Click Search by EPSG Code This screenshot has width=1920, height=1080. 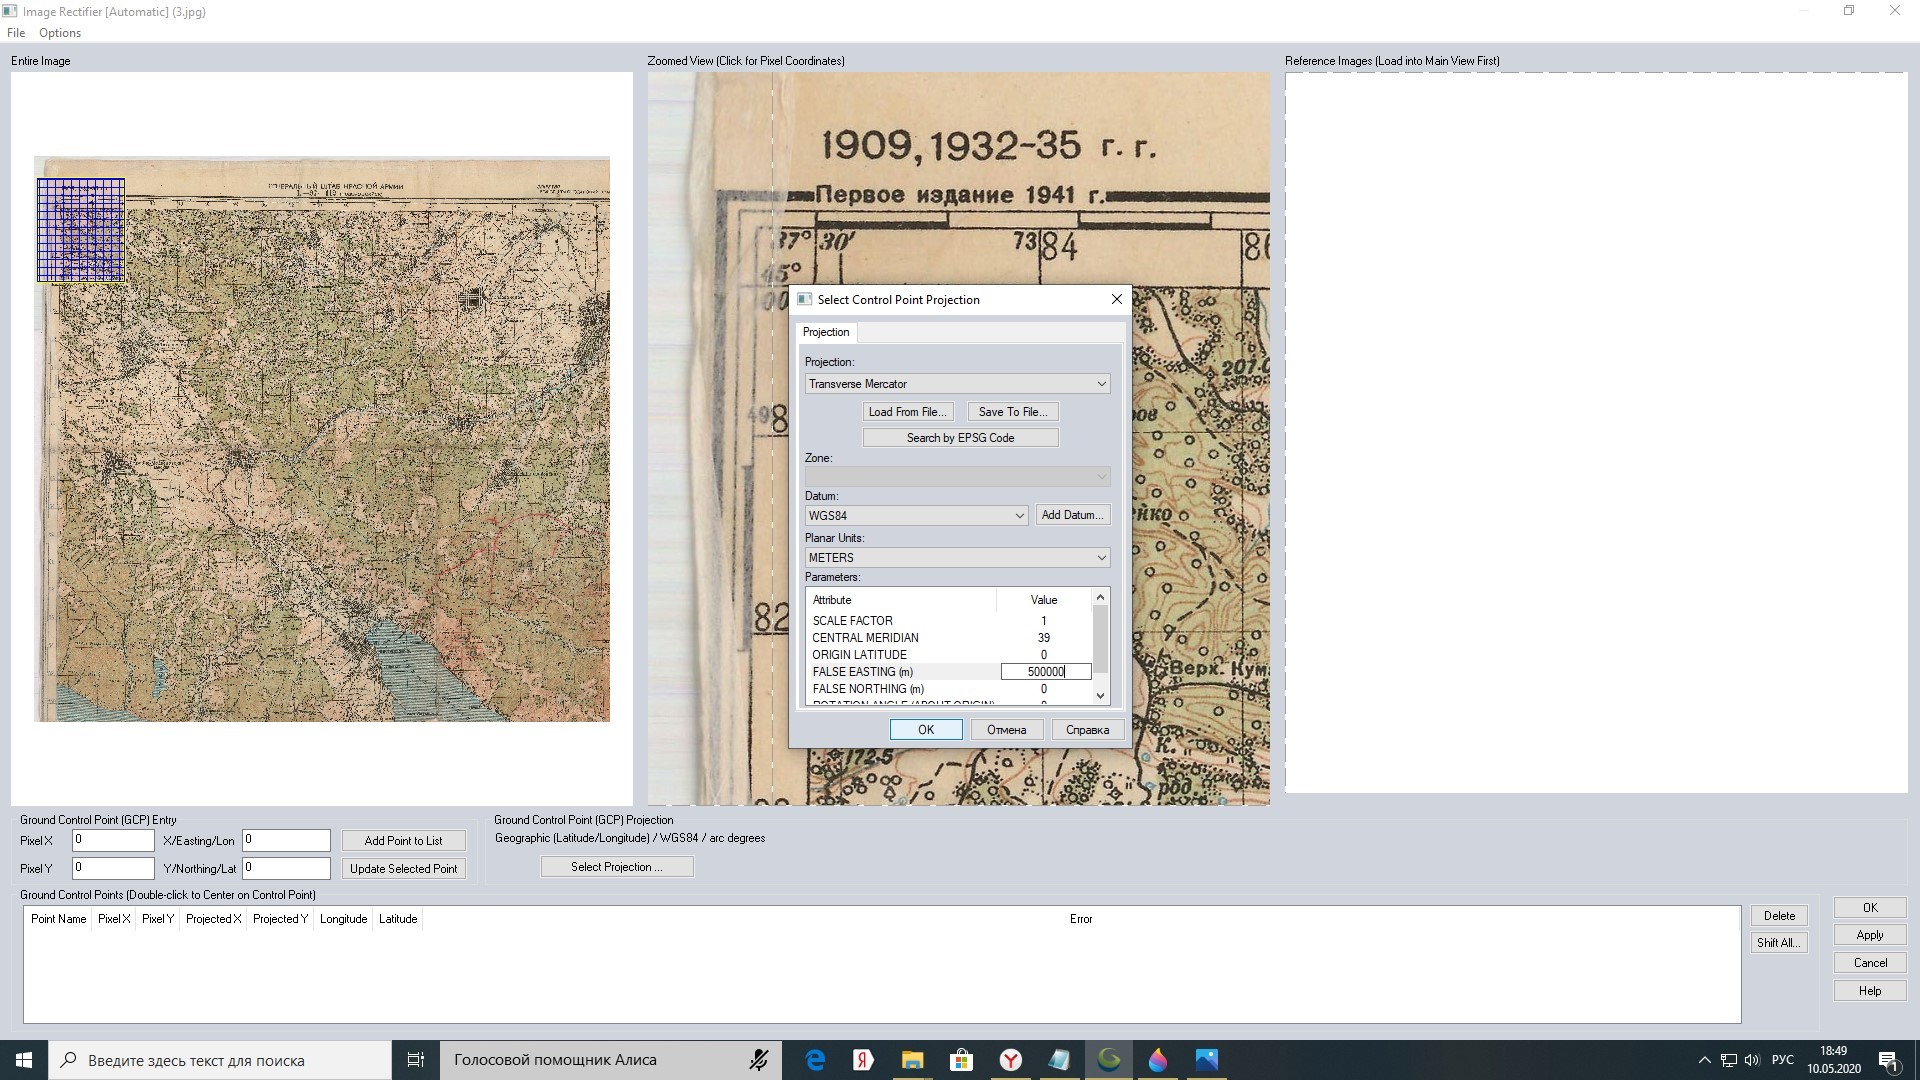point(960,438)
